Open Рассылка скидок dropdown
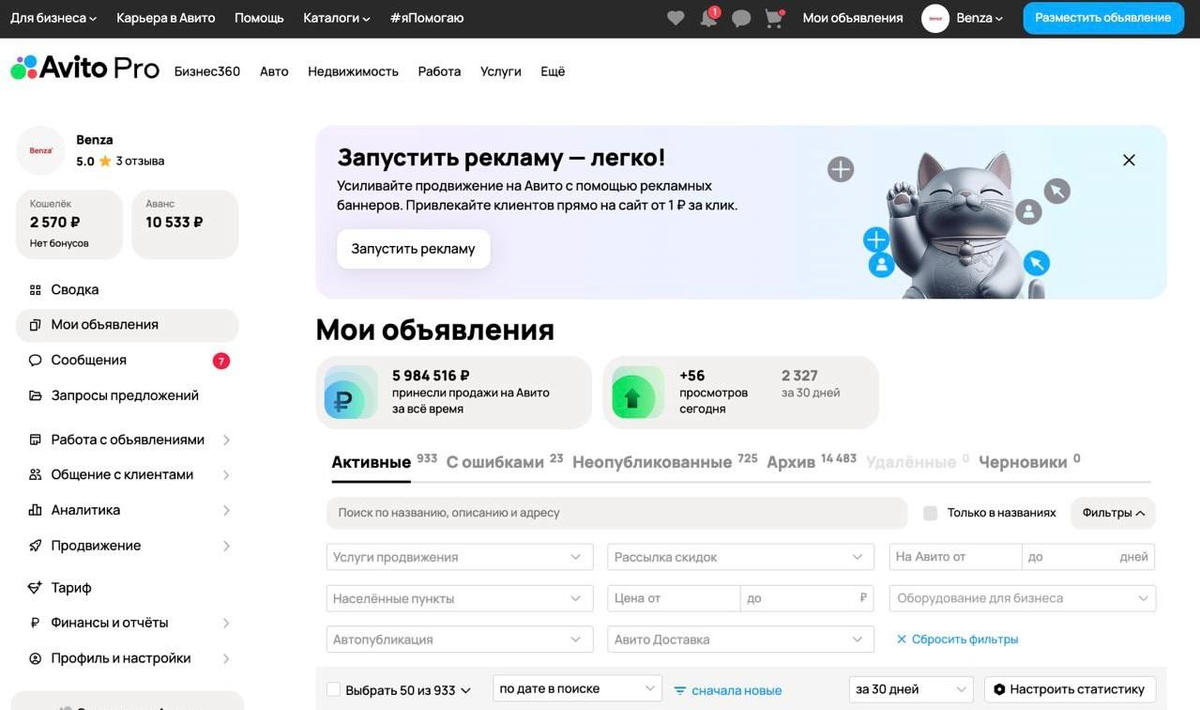Screen dimensions: 1200x710 [740, 557]
